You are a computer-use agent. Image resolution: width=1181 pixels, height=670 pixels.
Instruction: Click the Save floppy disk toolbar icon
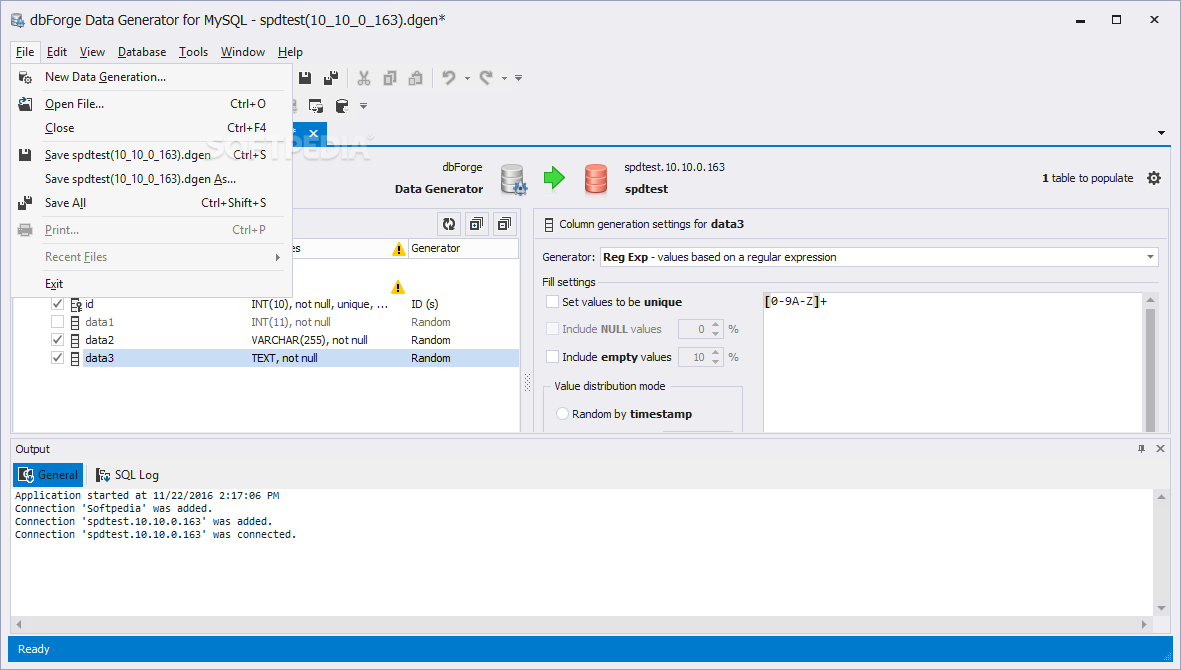pyautogui.click(x=305, y=78)
